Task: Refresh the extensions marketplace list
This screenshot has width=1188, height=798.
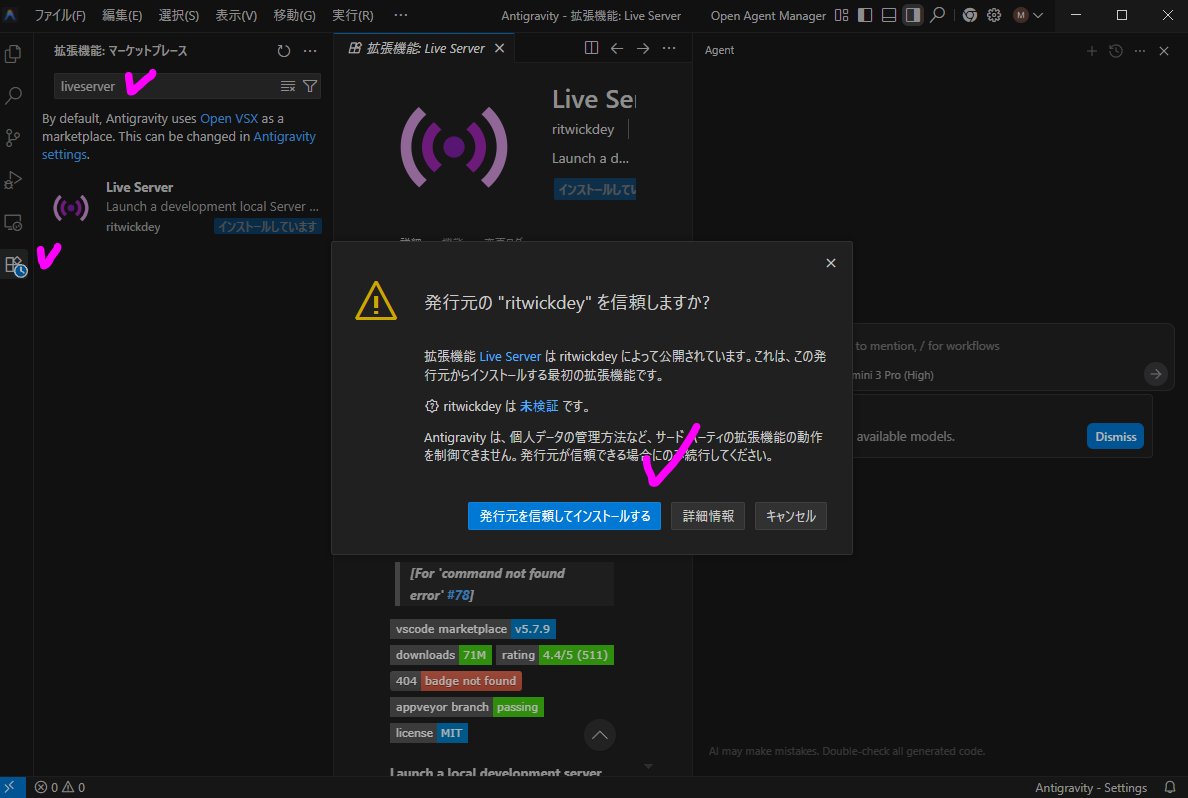Action: point(284,51)
